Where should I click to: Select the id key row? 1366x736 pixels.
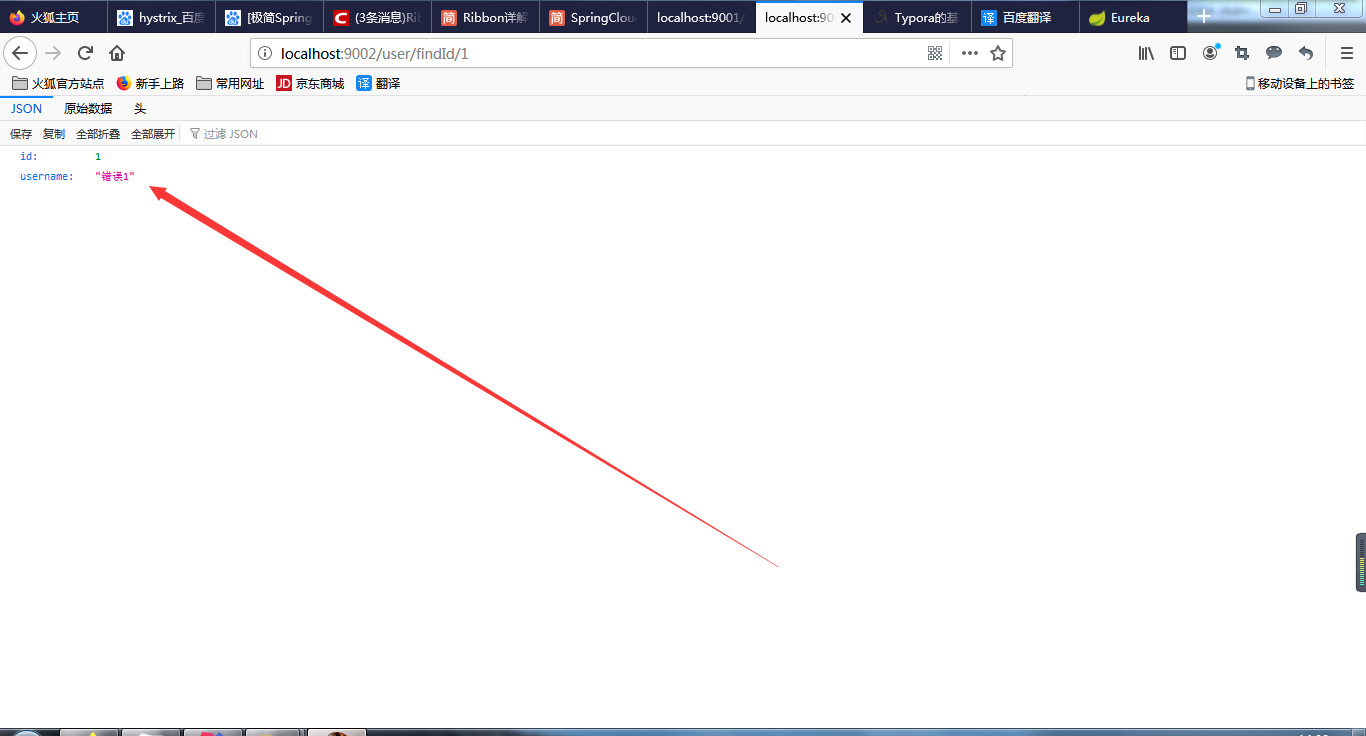[683, 157]
